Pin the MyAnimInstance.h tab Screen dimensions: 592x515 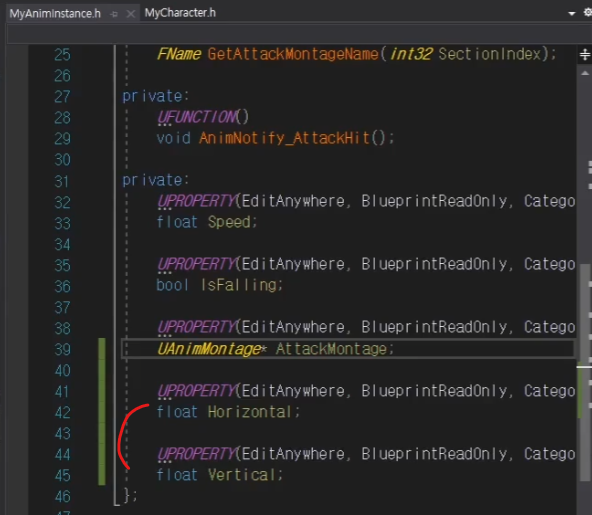(x=114, y=14)
